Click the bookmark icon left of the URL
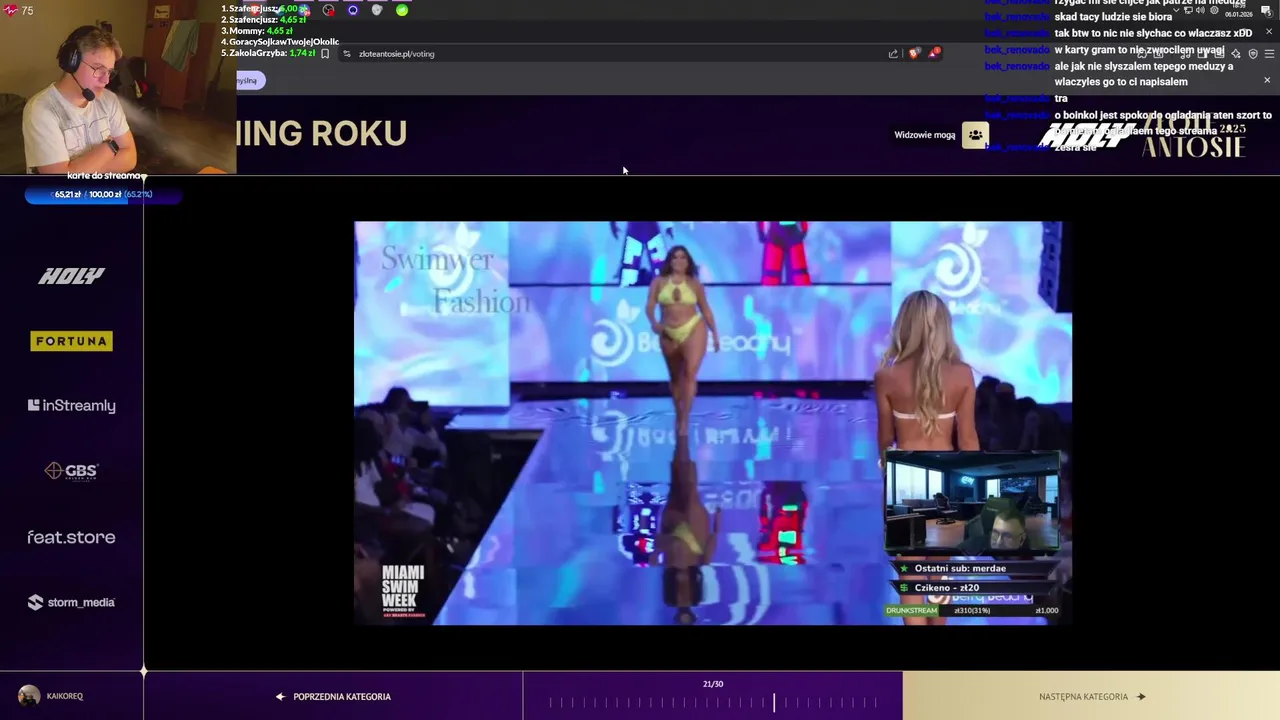Screen dimensions: 1280x720 325,54
